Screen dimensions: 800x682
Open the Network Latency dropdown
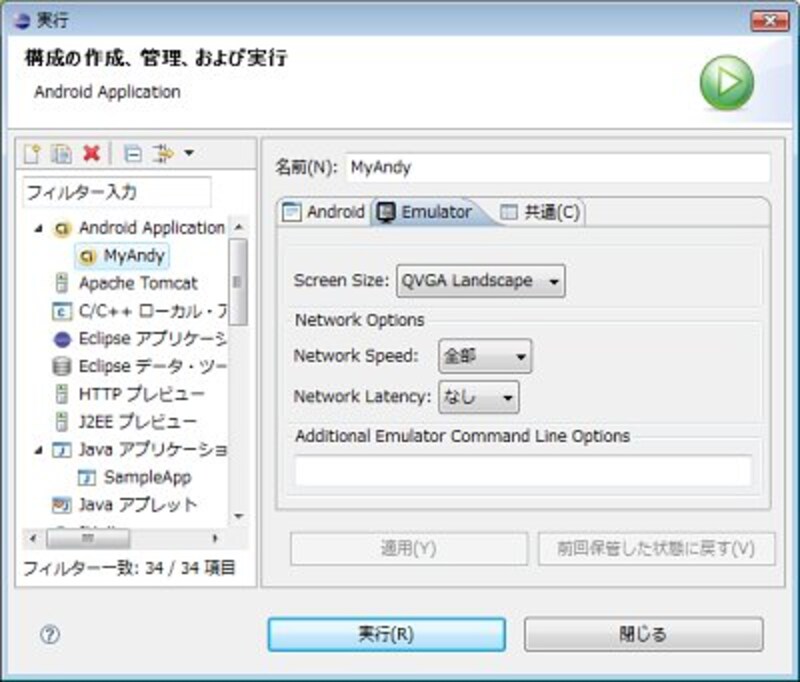[479, 397]
